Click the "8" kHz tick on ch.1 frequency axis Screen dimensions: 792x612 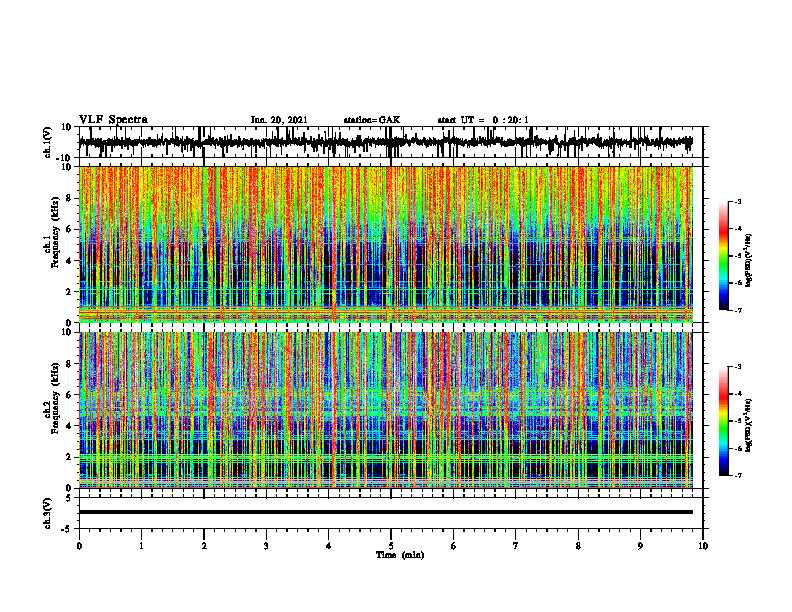[69, 198]
